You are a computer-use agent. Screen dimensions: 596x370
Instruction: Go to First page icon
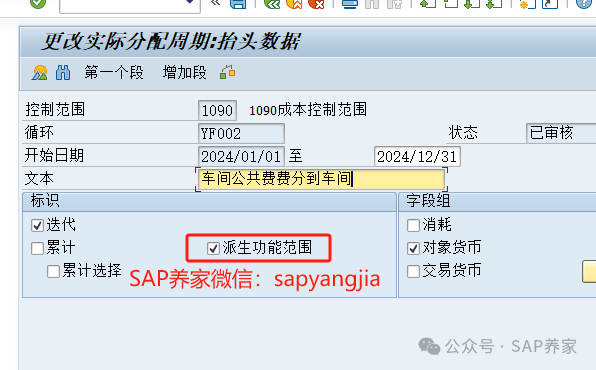point(428,4)
